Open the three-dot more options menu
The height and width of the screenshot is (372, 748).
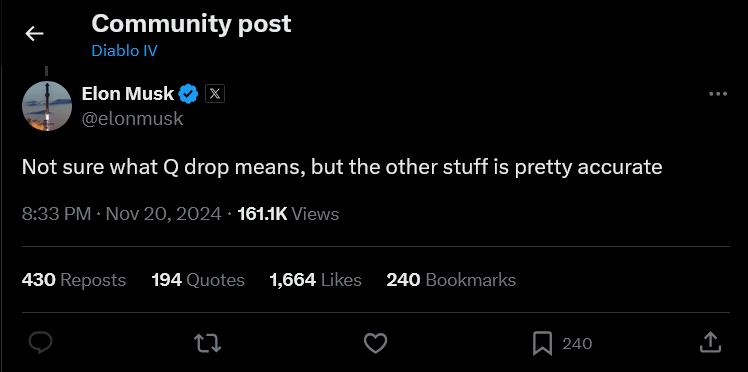coord(718,94)
